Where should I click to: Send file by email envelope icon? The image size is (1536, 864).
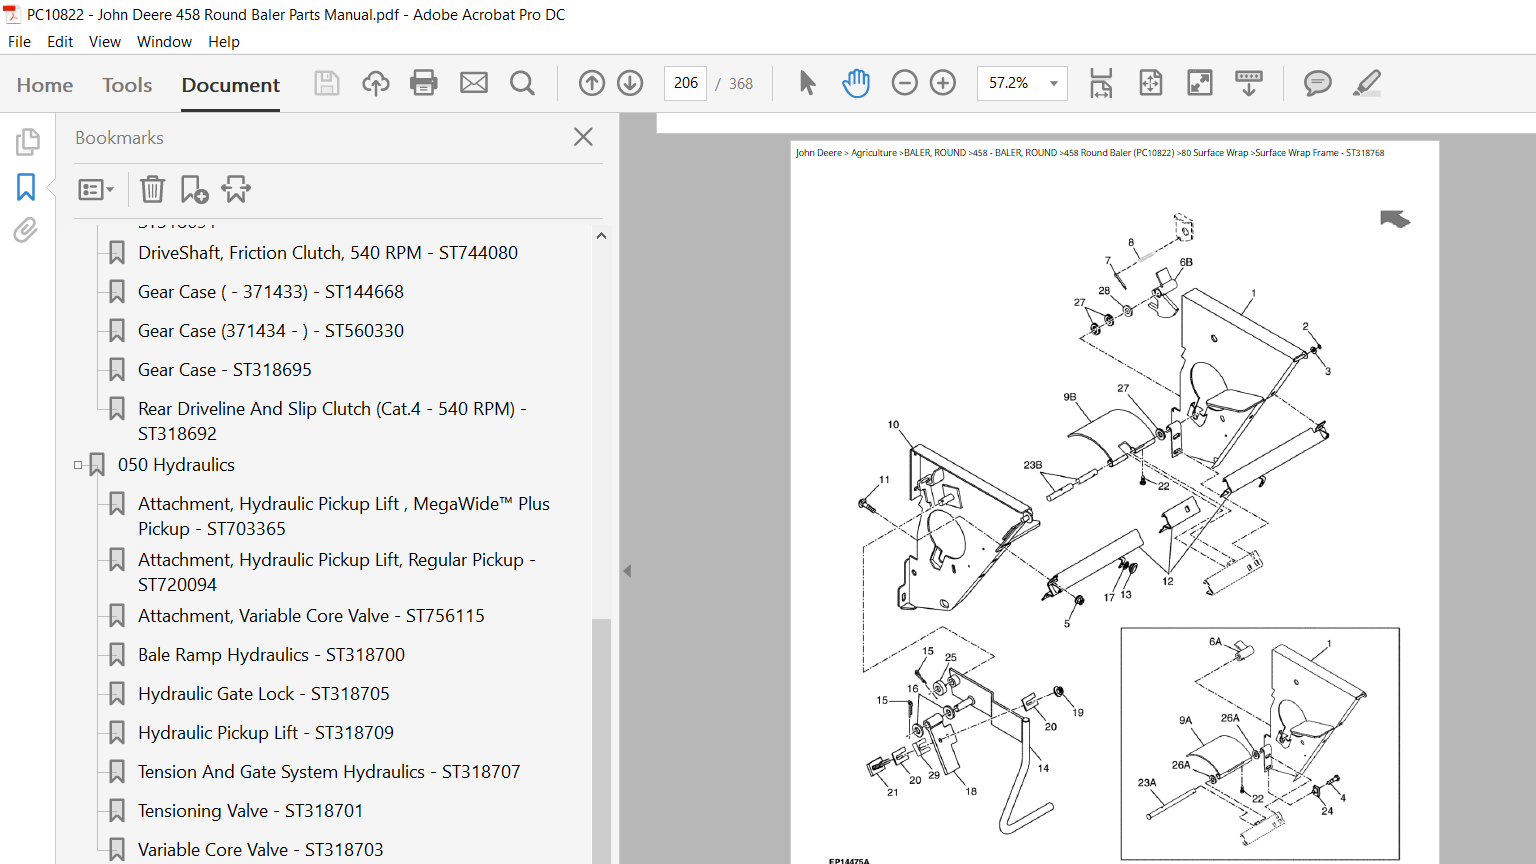coord(474,83)
